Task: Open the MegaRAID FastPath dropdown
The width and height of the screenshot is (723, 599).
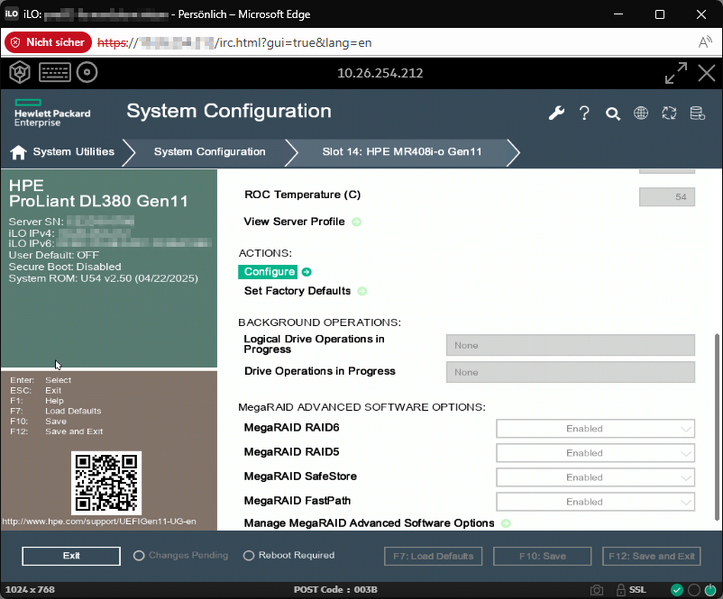Action: (595, 502)
